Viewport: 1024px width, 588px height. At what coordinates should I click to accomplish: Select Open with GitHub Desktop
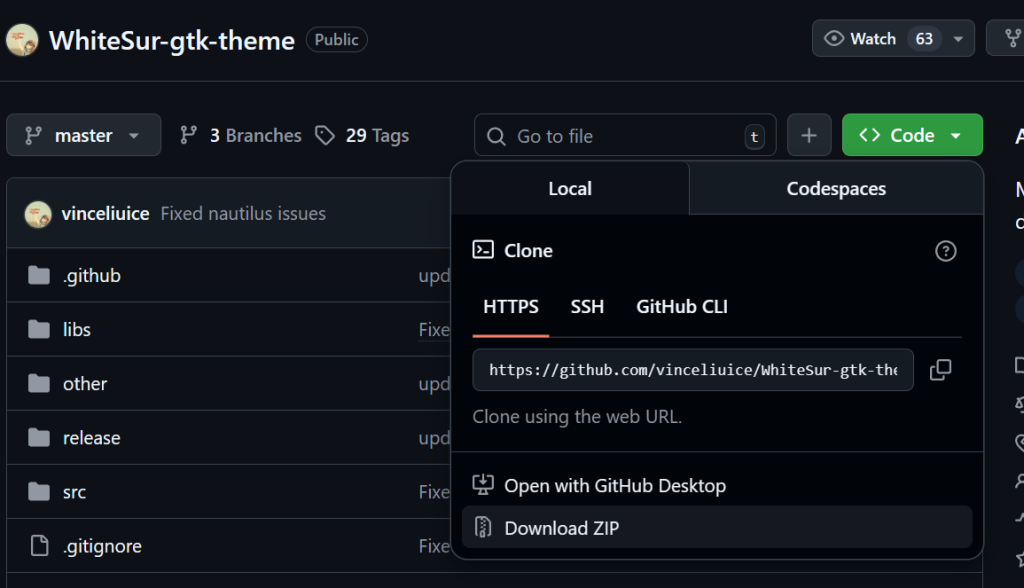(615, 486)
